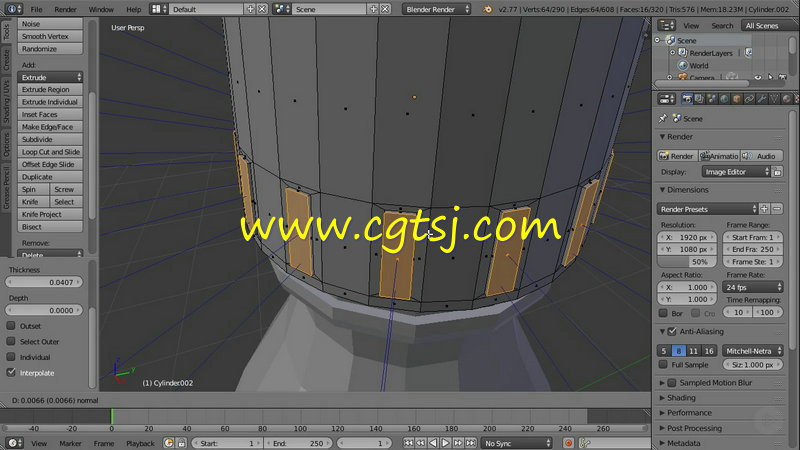
Task: Open the Timeline editor type icon
Action: [14, 443]
